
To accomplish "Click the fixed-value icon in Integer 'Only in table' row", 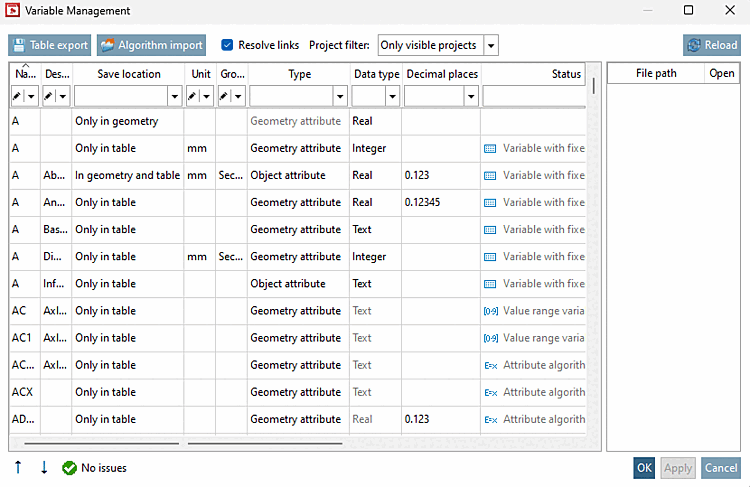I will click(x=490, y=149).
